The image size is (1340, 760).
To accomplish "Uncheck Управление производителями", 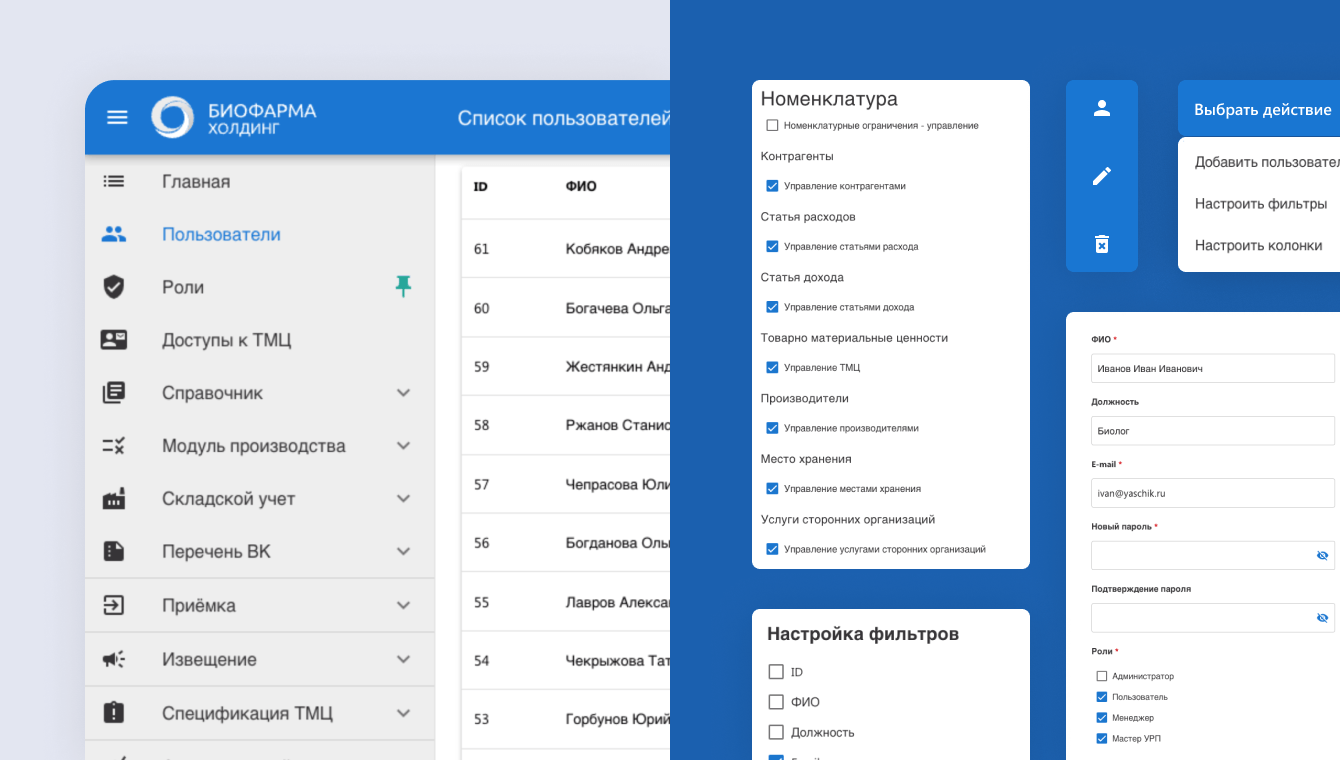I will 772,428.
